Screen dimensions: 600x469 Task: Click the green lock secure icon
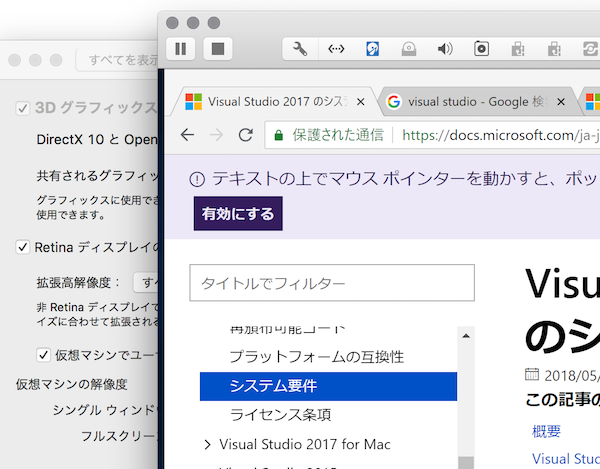279,135
